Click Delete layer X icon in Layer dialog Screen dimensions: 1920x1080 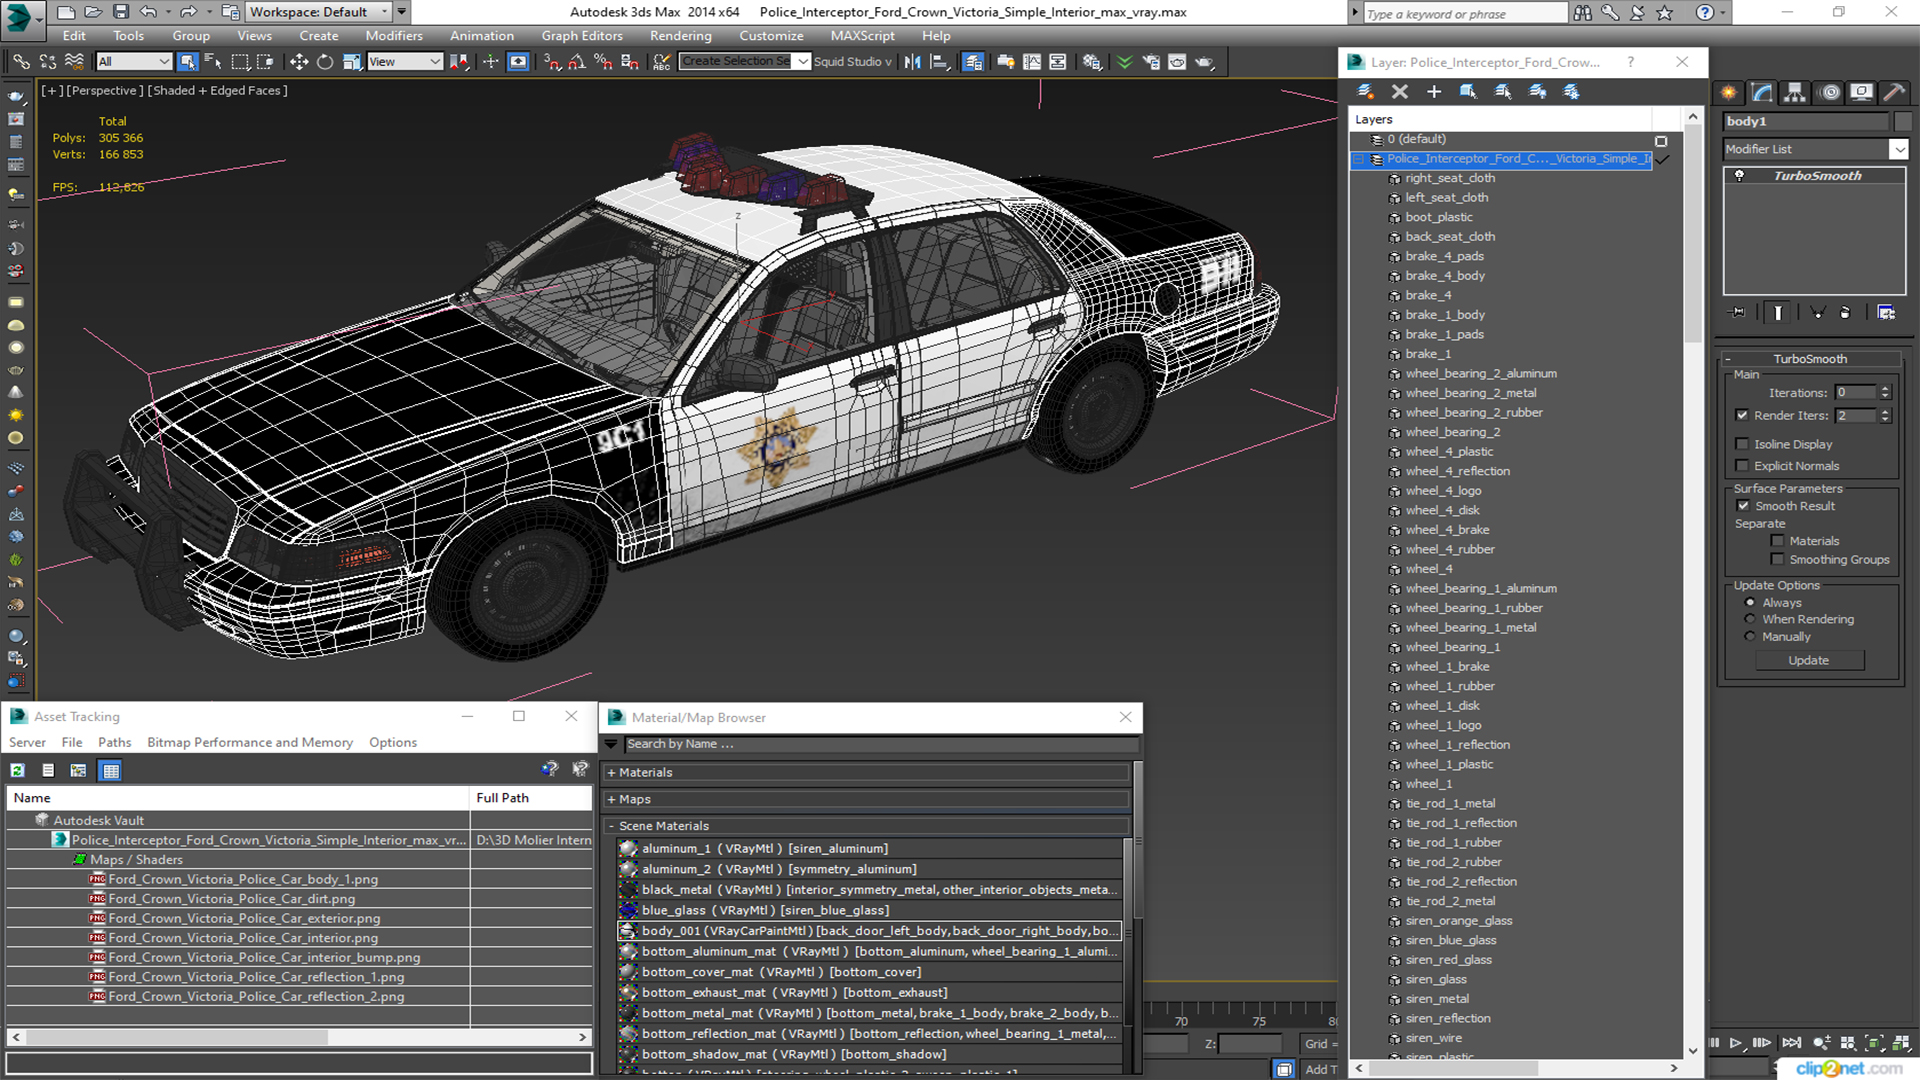1400,92
